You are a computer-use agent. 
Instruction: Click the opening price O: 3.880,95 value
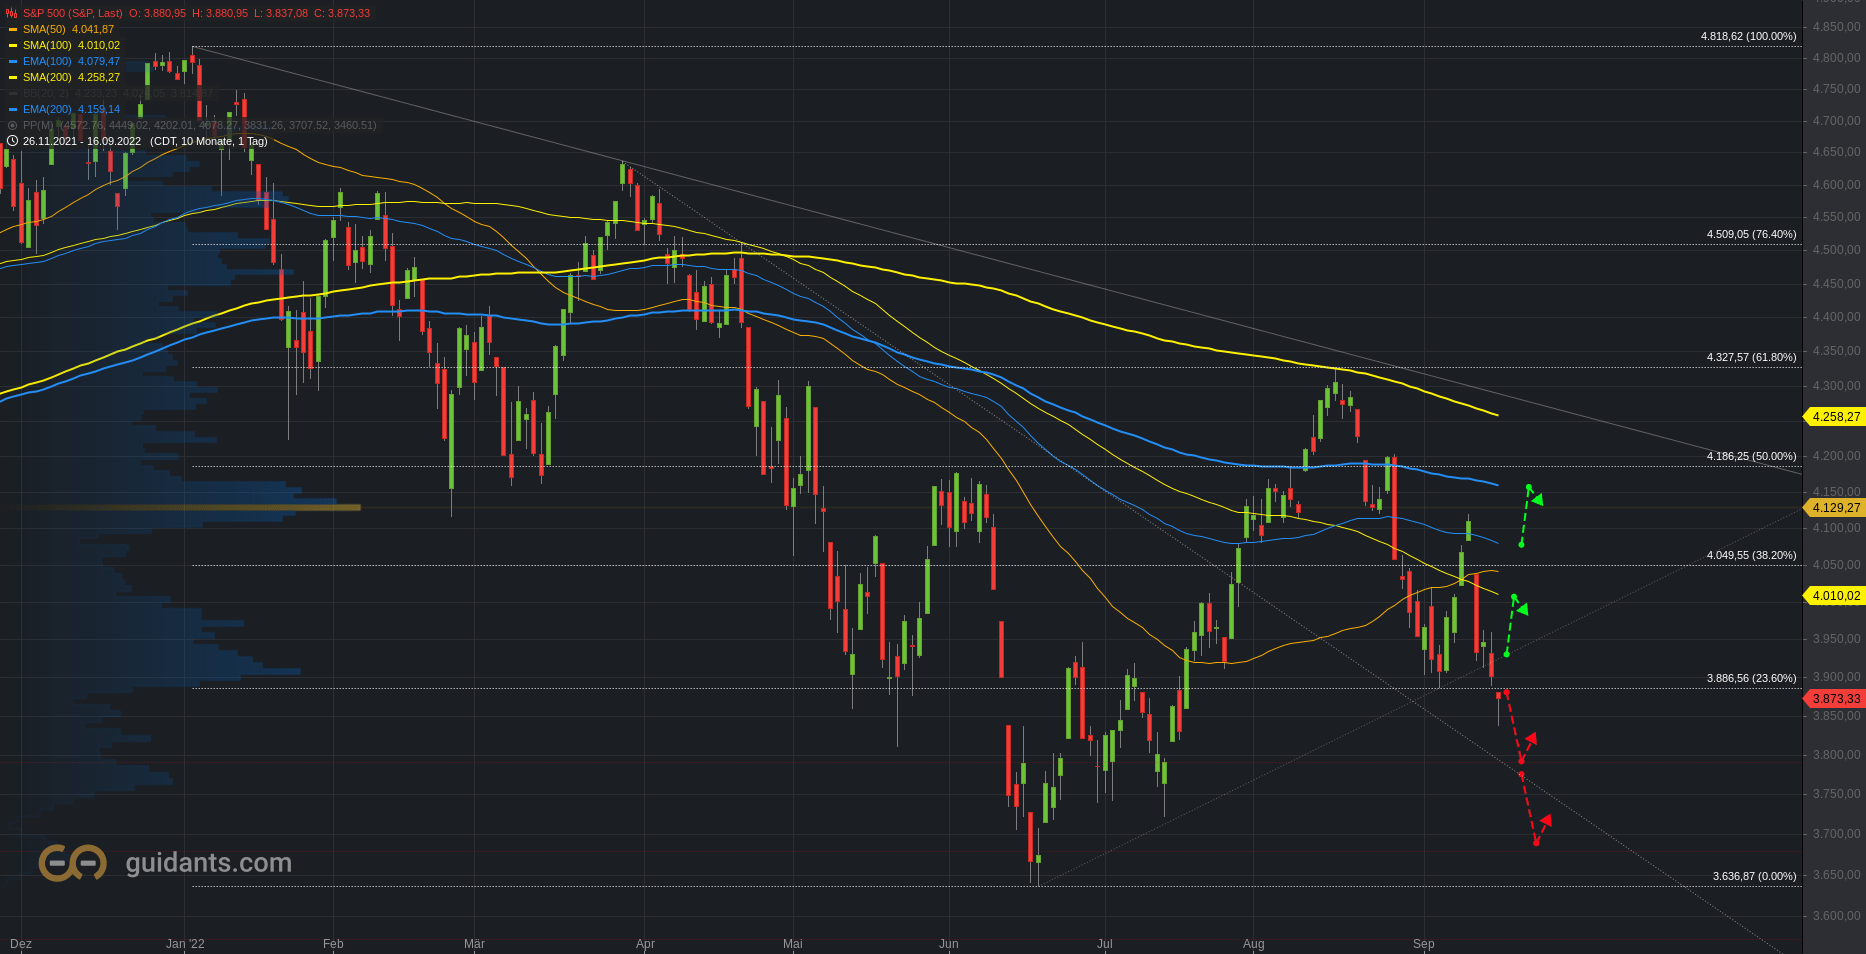click(157, 13)
